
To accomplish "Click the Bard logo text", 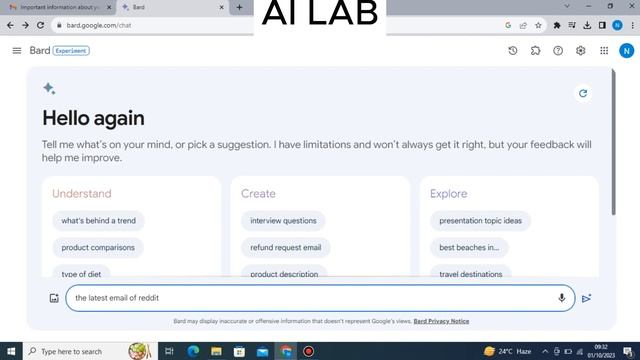I will (x=40, y=51).
